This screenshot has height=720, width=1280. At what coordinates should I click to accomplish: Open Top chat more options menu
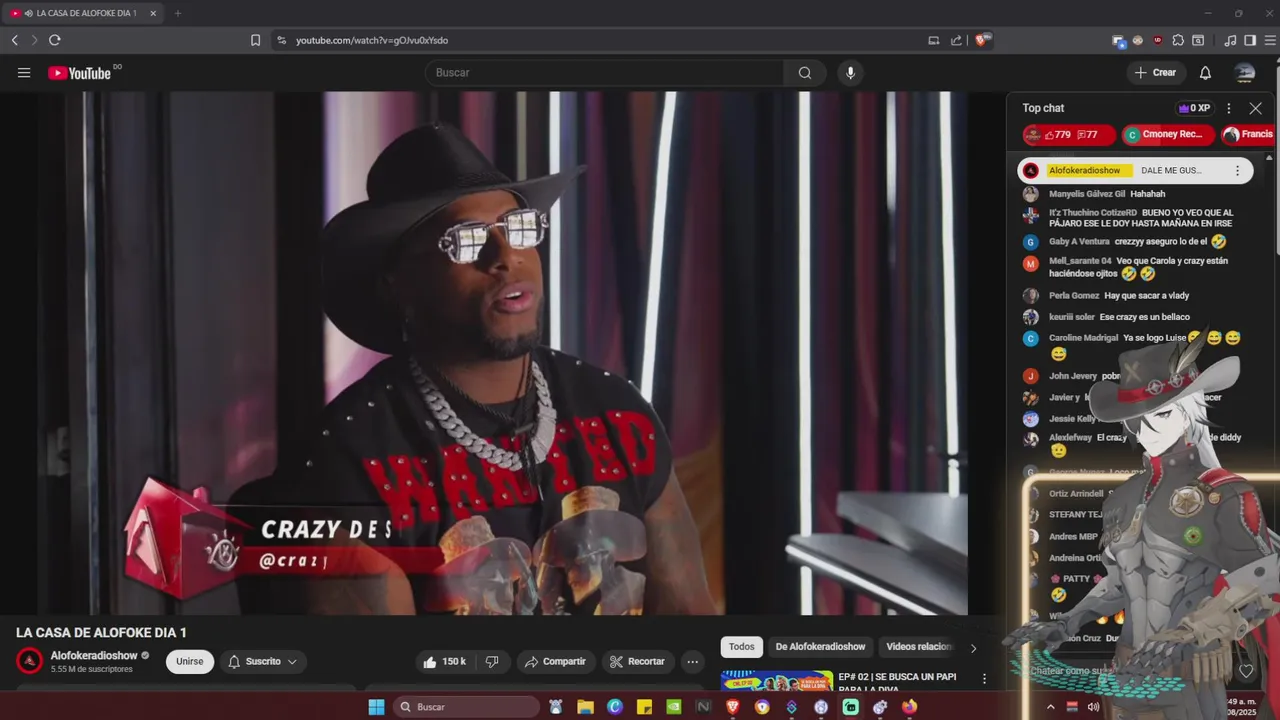click(1229, 108)
